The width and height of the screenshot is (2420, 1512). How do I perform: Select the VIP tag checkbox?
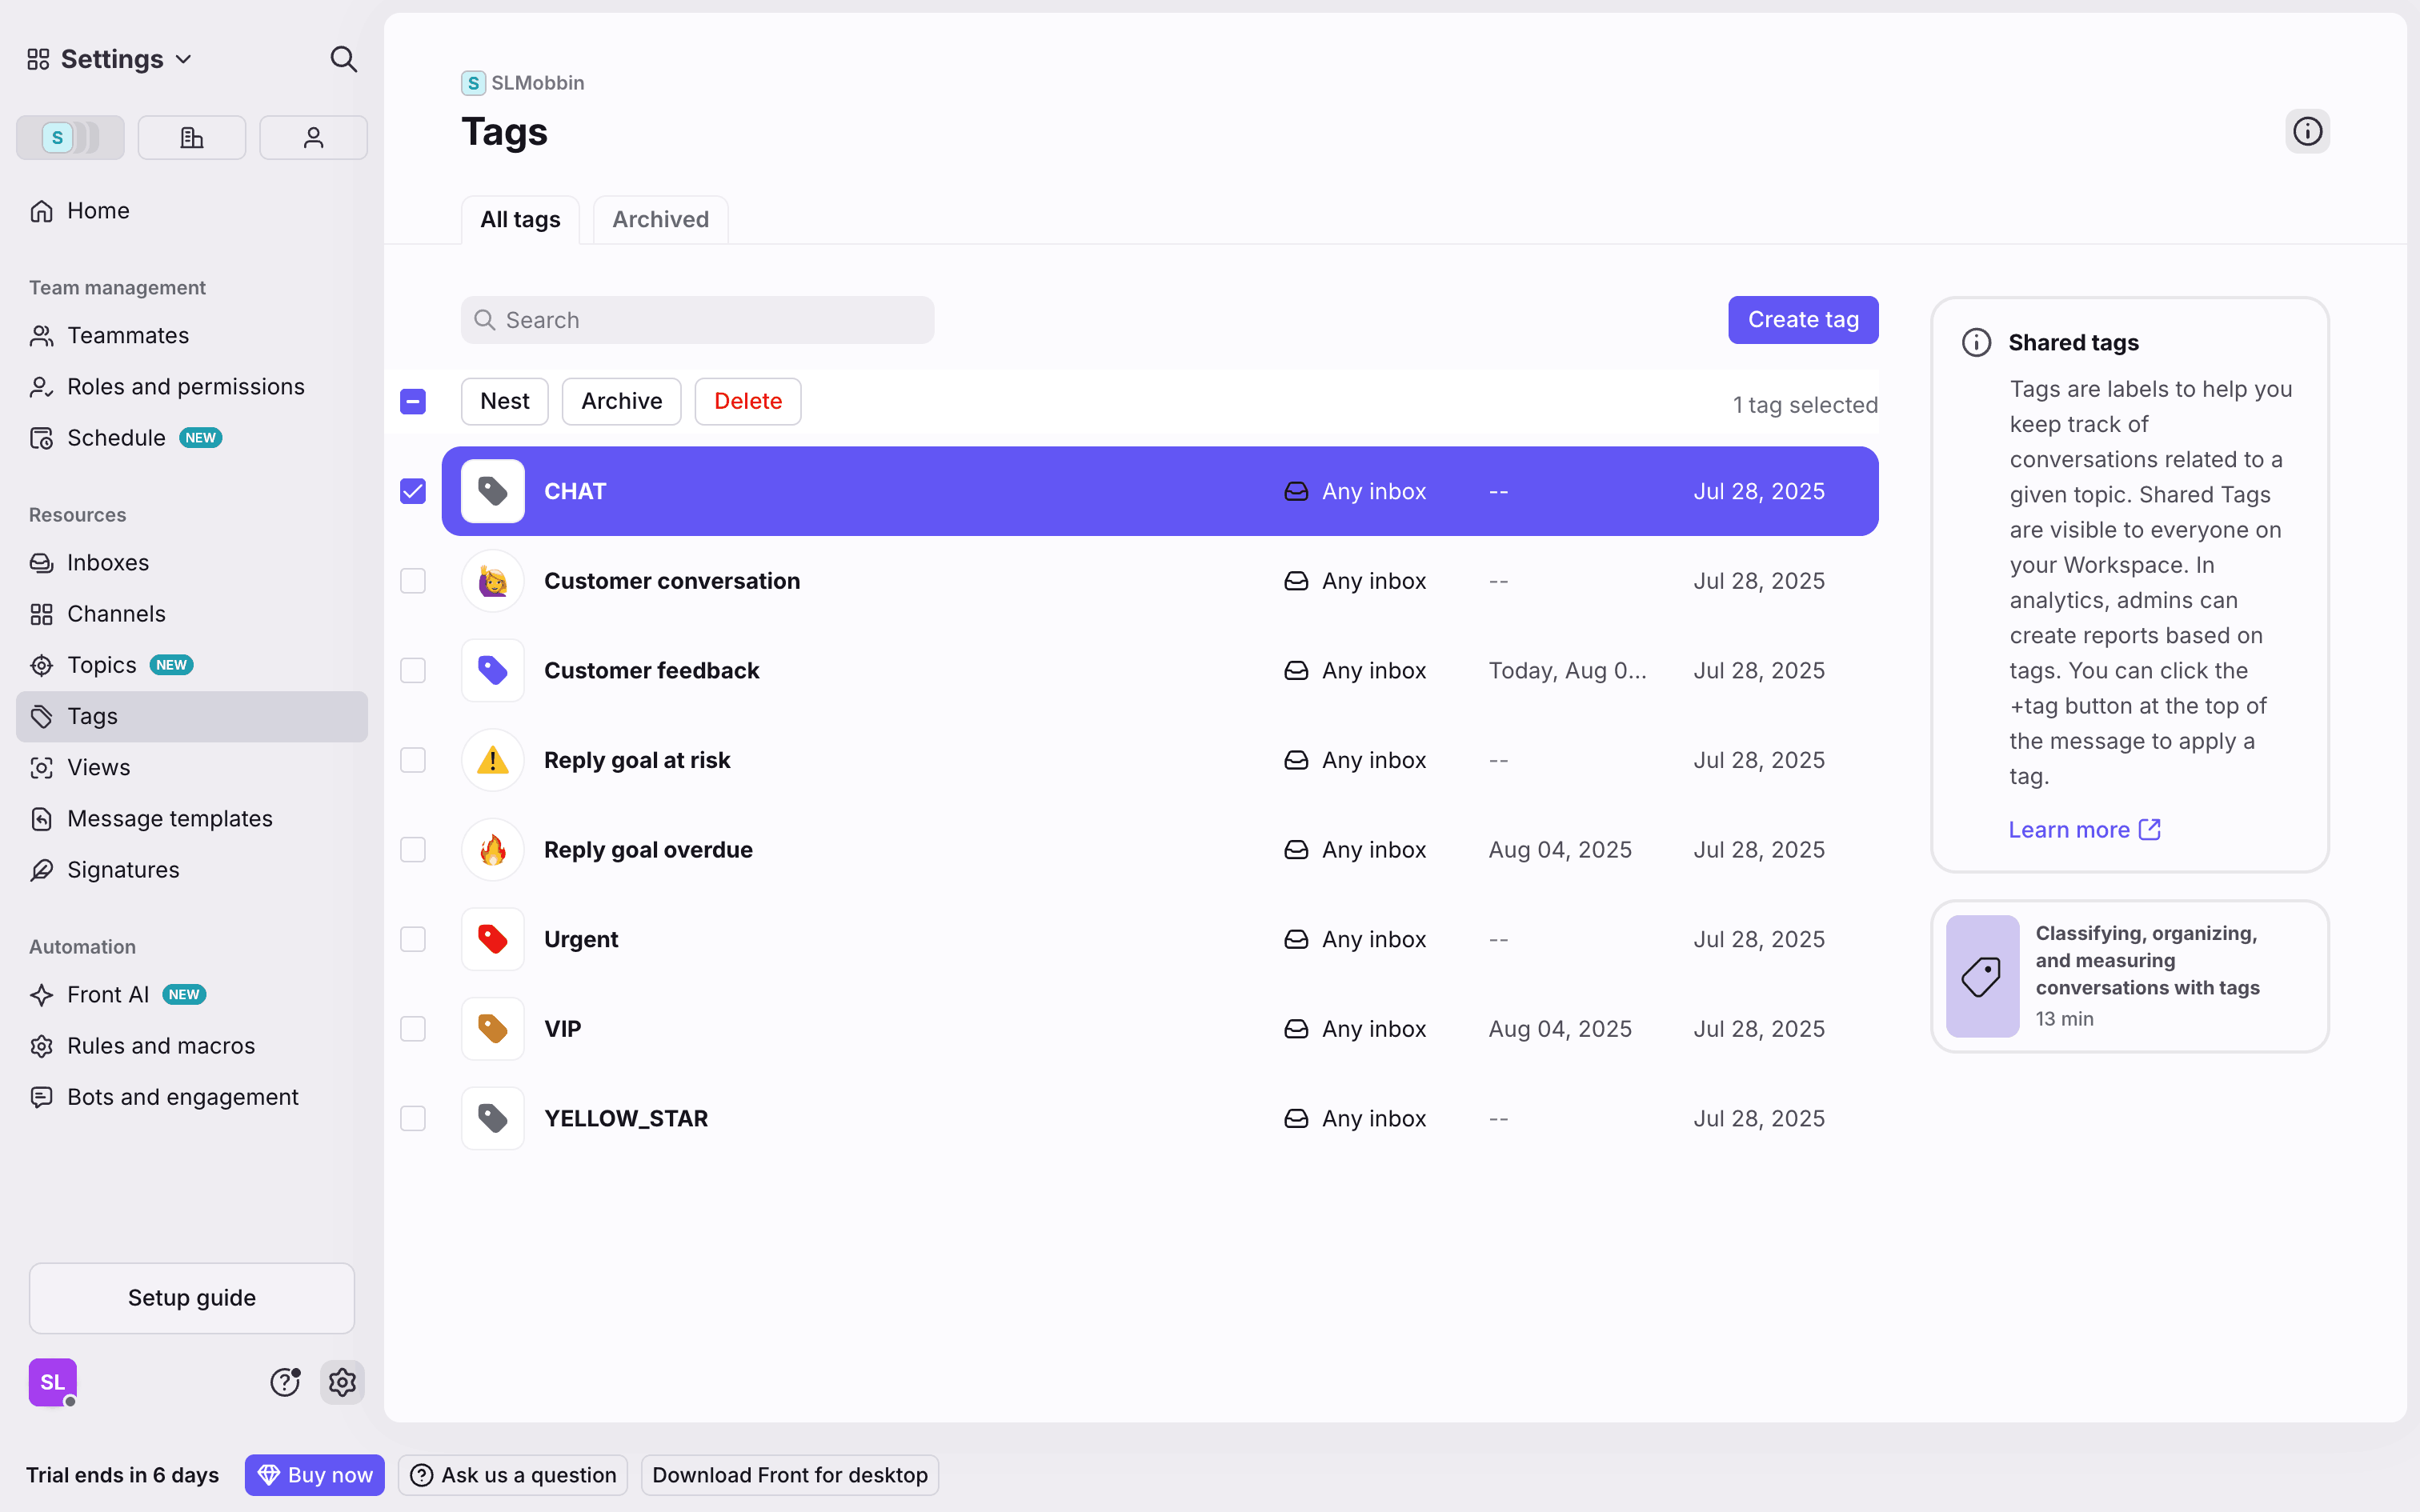(413, 1029)
